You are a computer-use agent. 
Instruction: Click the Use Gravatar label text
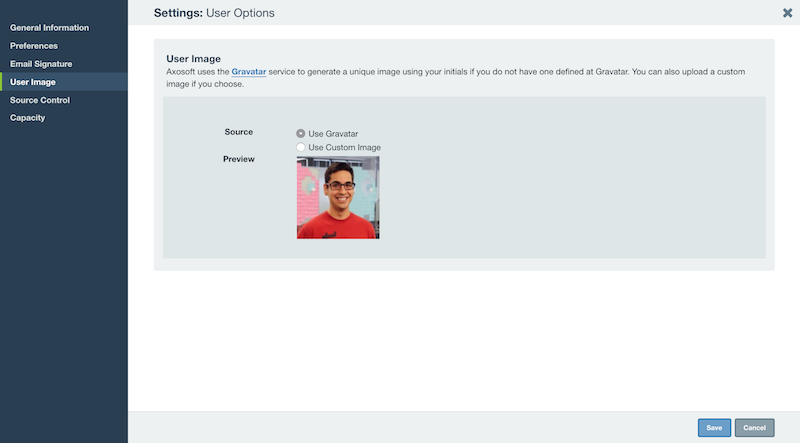333,134
